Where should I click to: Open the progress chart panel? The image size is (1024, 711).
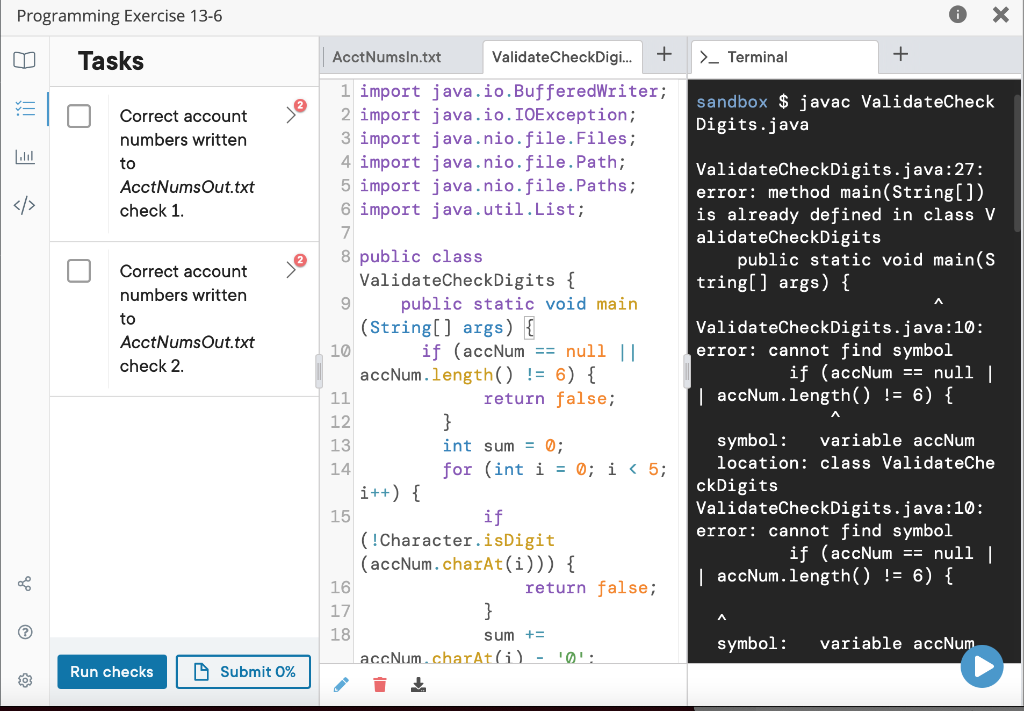tap(24, 156)
